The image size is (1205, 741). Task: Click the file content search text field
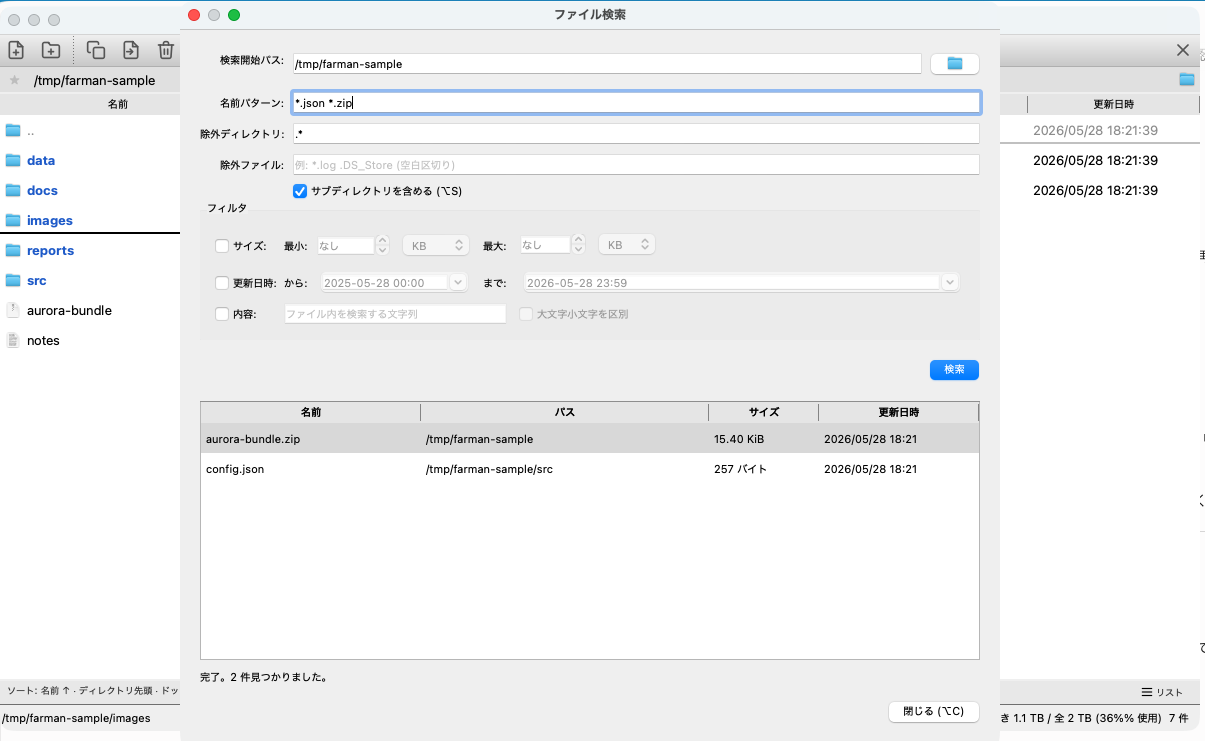(395, 314)
